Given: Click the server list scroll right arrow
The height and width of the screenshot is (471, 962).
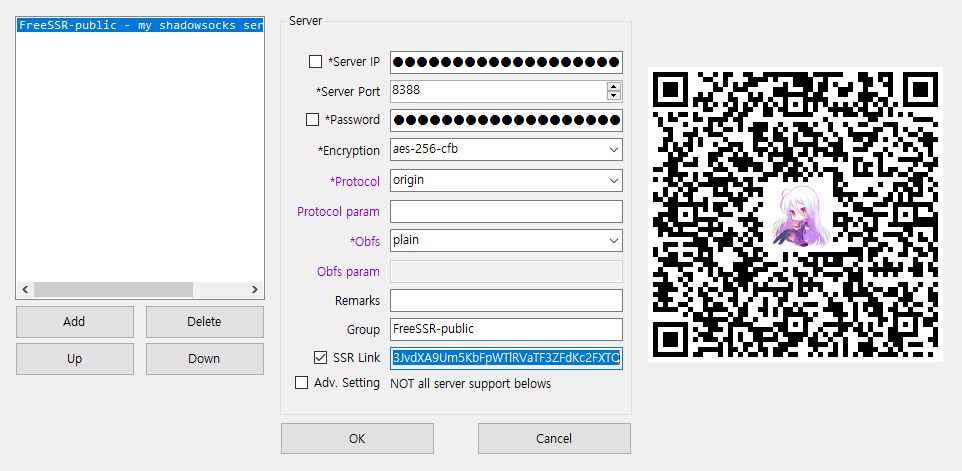Looking at the screenshot, I should (x=255, y=289).
